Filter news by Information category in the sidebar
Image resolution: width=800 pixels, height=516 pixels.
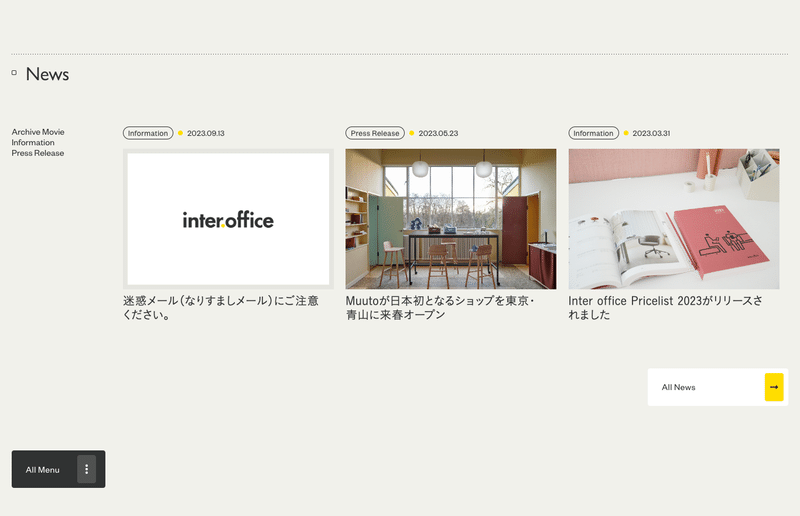[33, 142]
